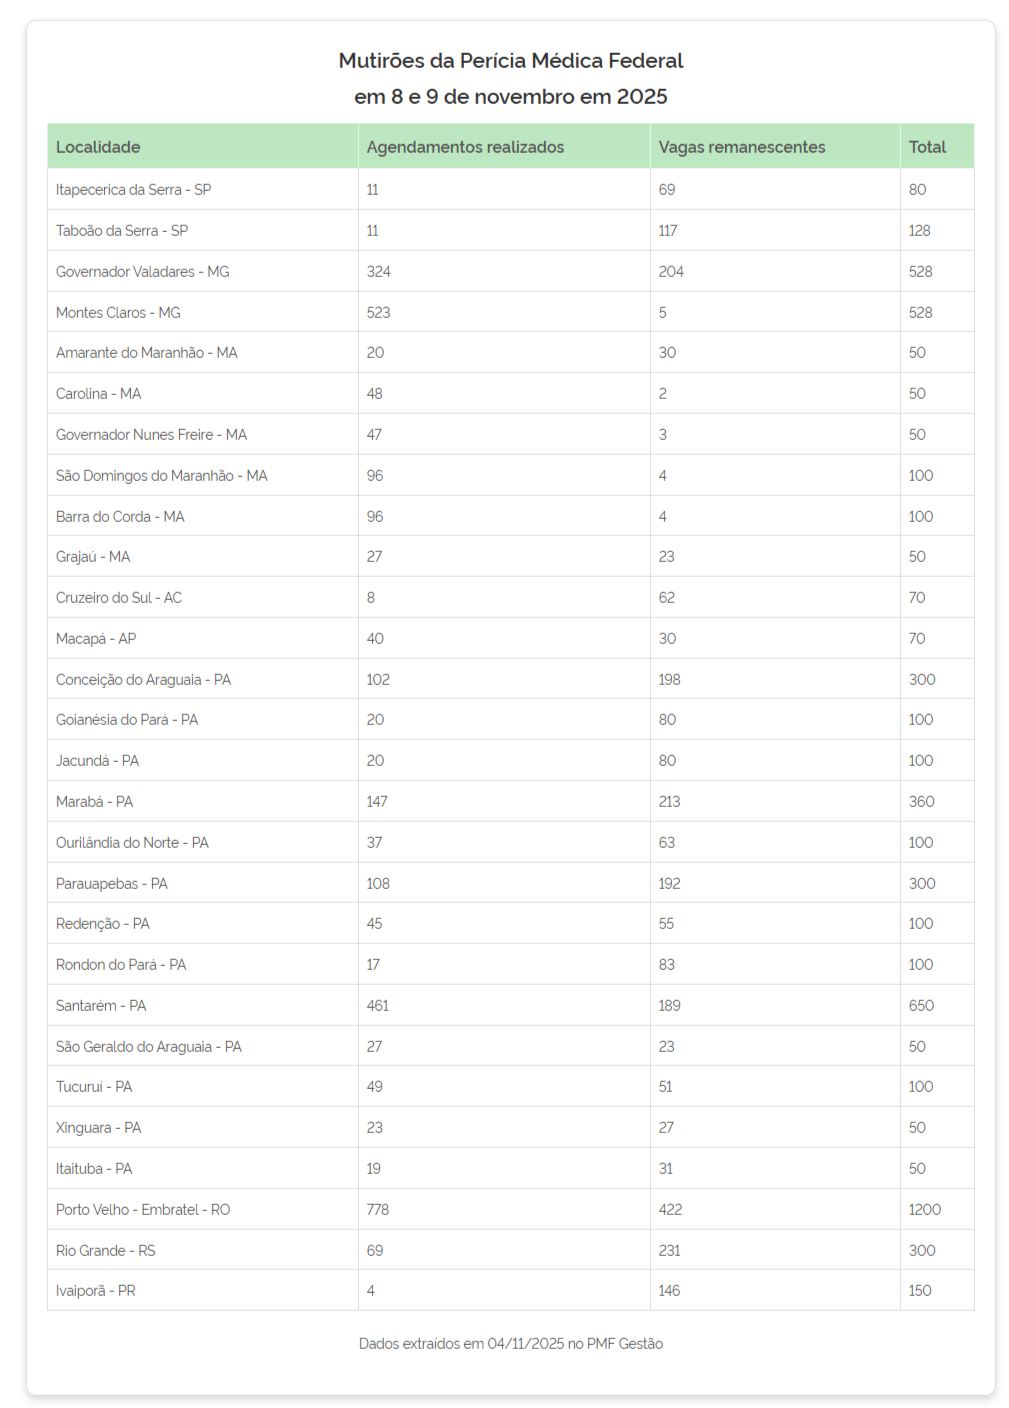This screenshot has height=1408, width=1009.
Task: Click the Vagas remanescentes column header
Action: pos(741,147)
